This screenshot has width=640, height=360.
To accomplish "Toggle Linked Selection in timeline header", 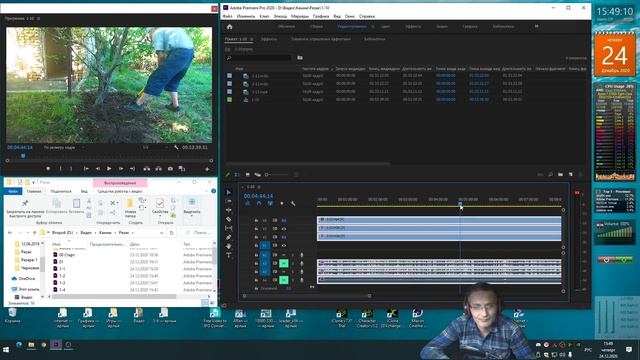I will (270, 203).
